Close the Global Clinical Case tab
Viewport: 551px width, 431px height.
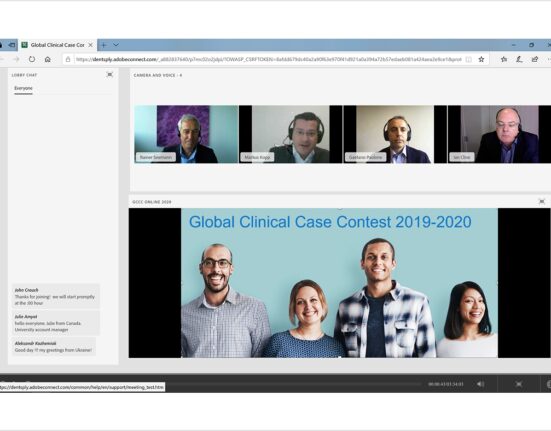tap(91, 45)
